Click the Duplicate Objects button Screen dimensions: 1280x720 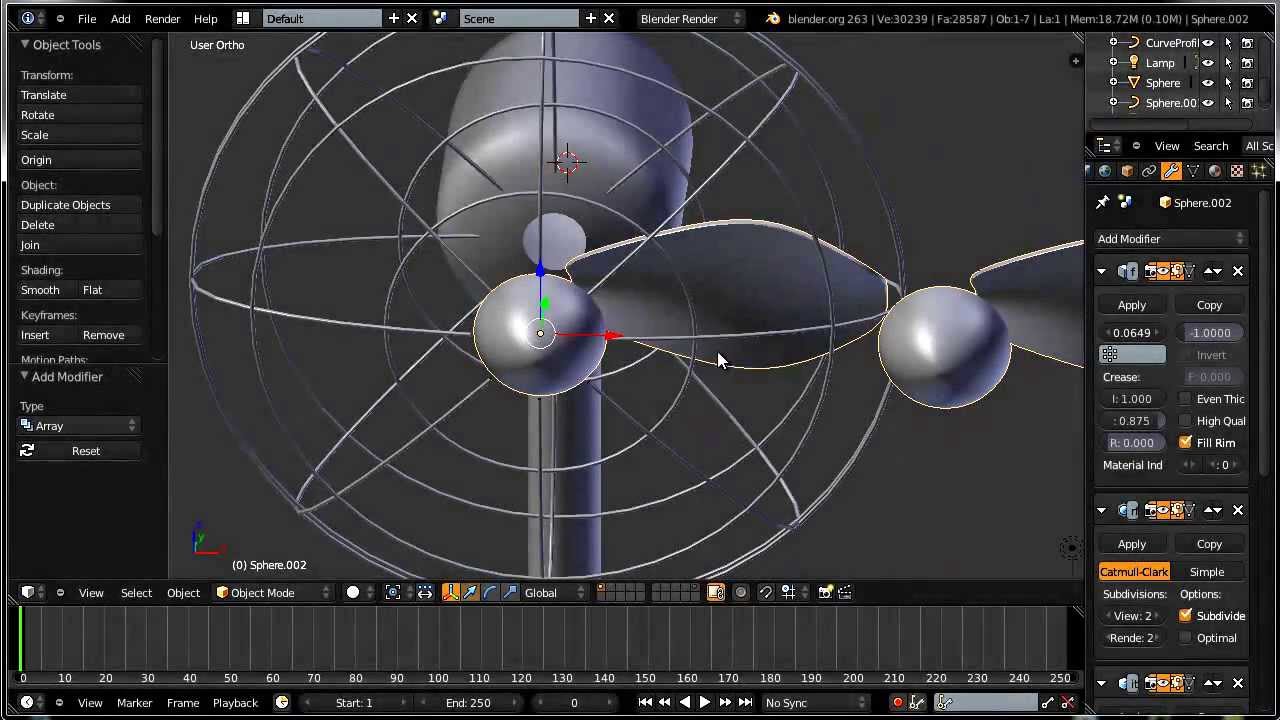[x=66, y=205]
